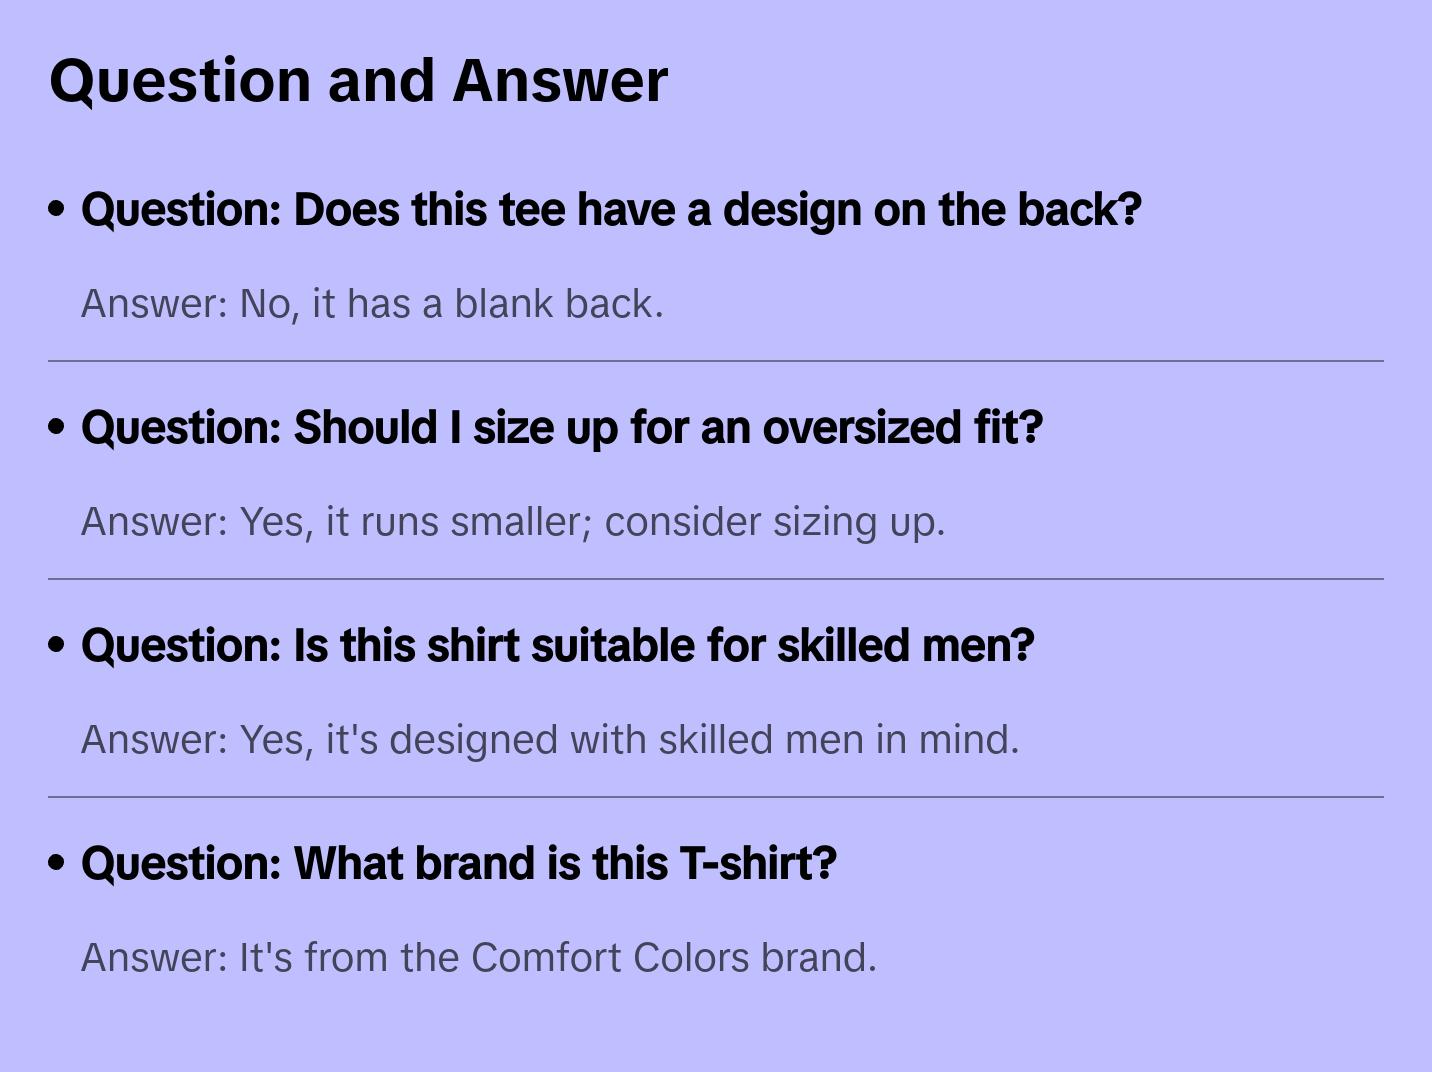Click the word 'Answer' in the page heading
Screen dimensions: 1432x1072
560,80
